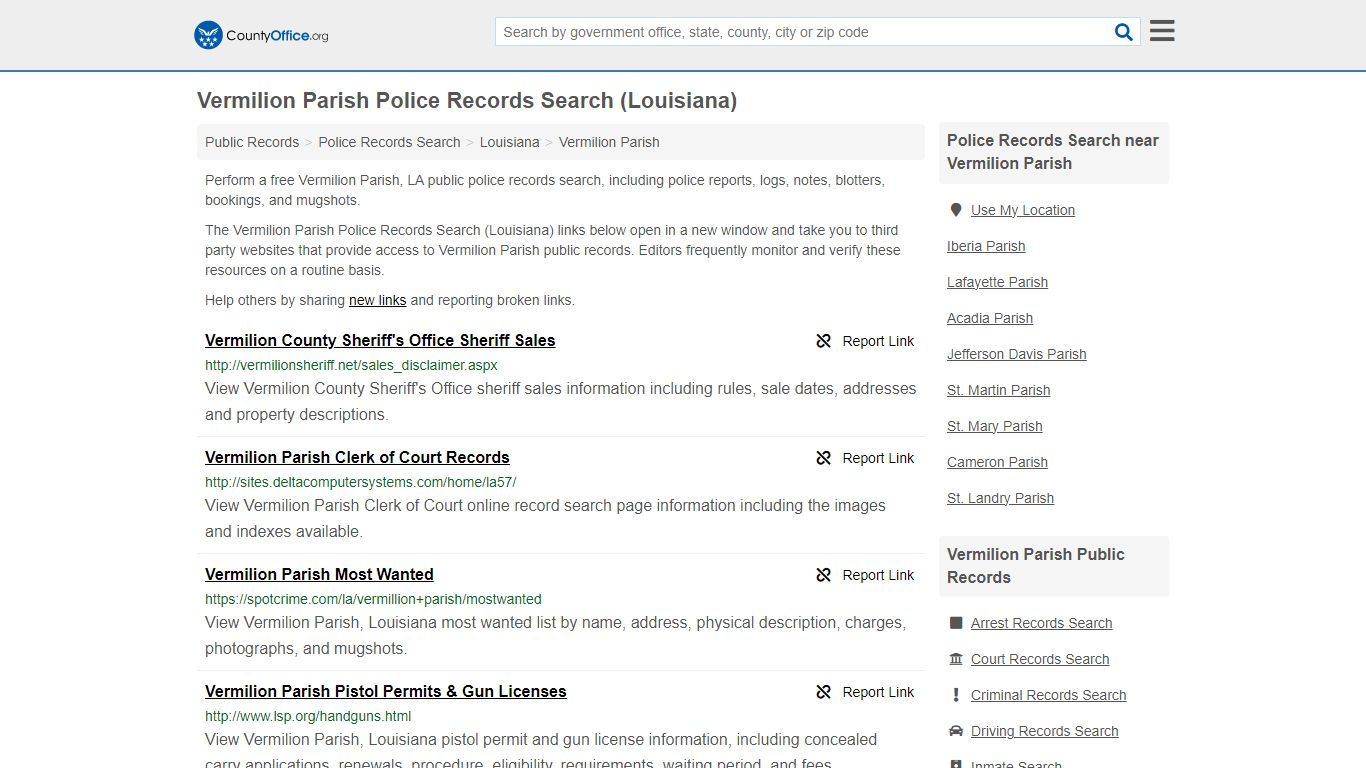Click the Criminal Records Search icon

(x=956, y=695)
